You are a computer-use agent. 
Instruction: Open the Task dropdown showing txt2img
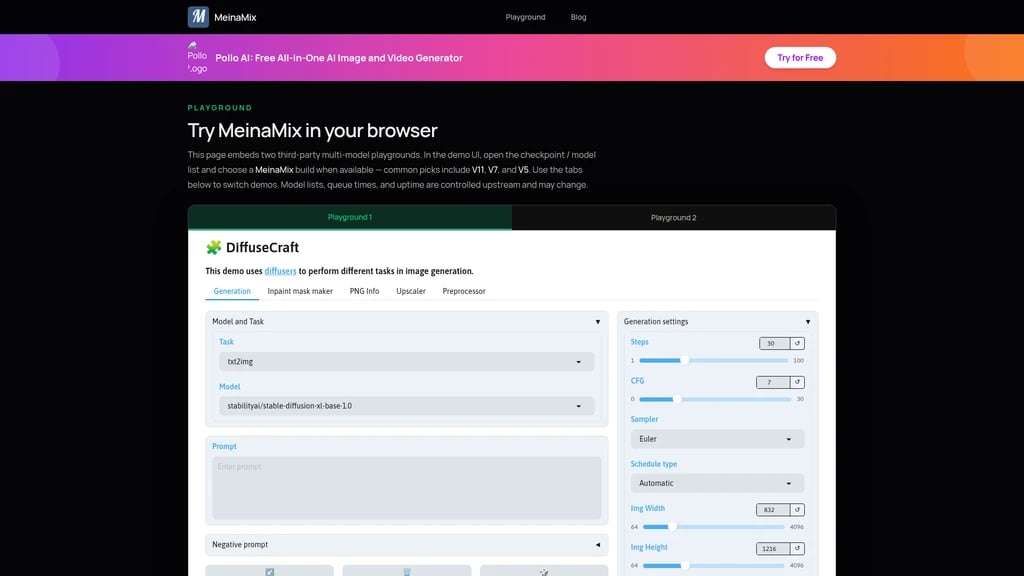coord(406,362)
